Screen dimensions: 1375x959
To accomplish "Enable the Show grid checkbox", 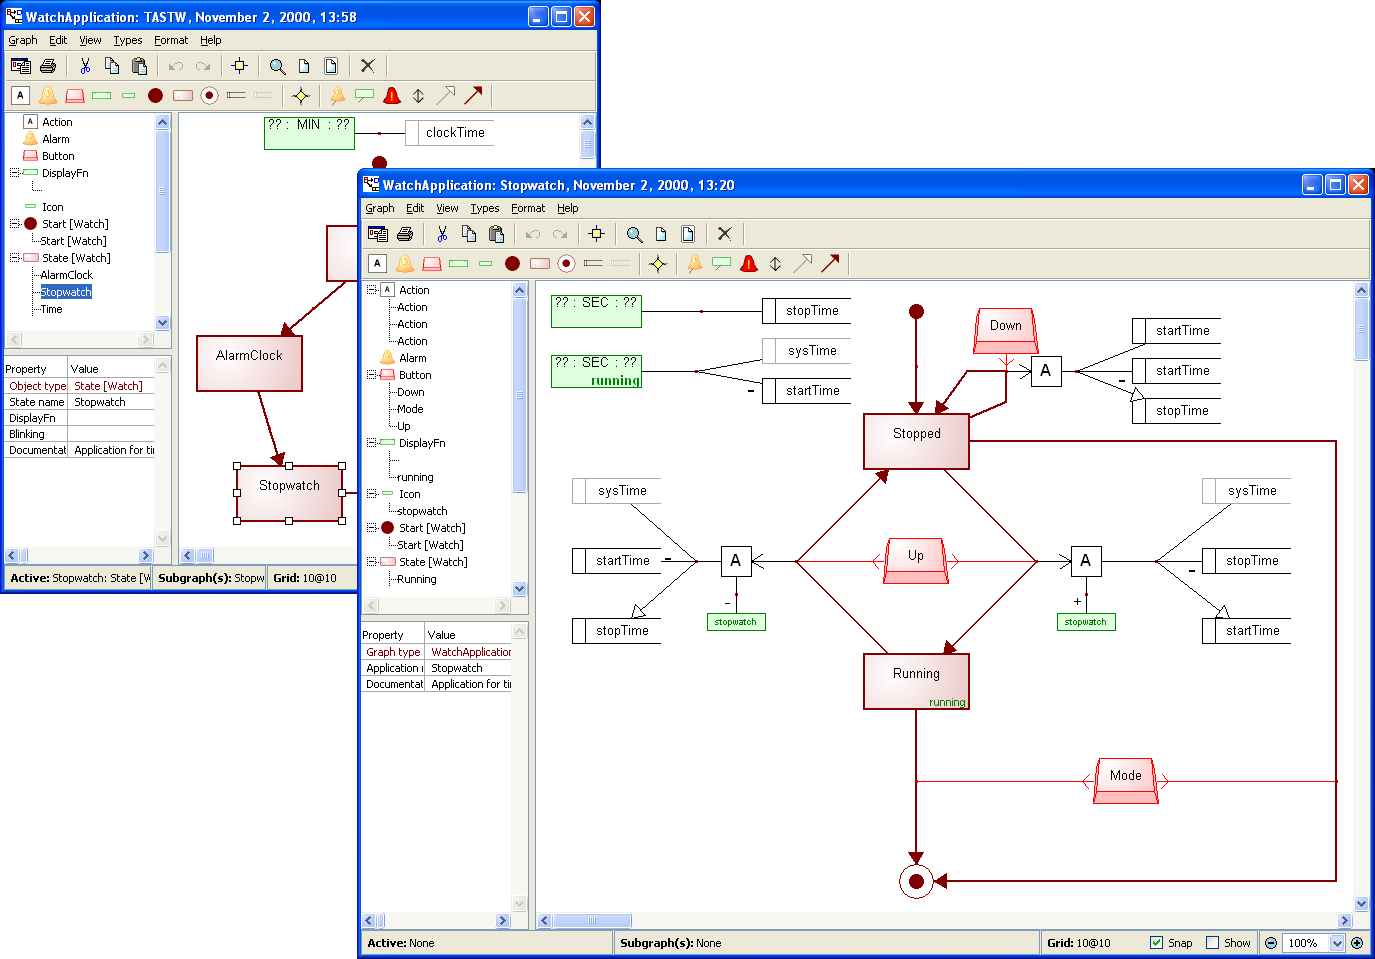I will (1213, 943).
